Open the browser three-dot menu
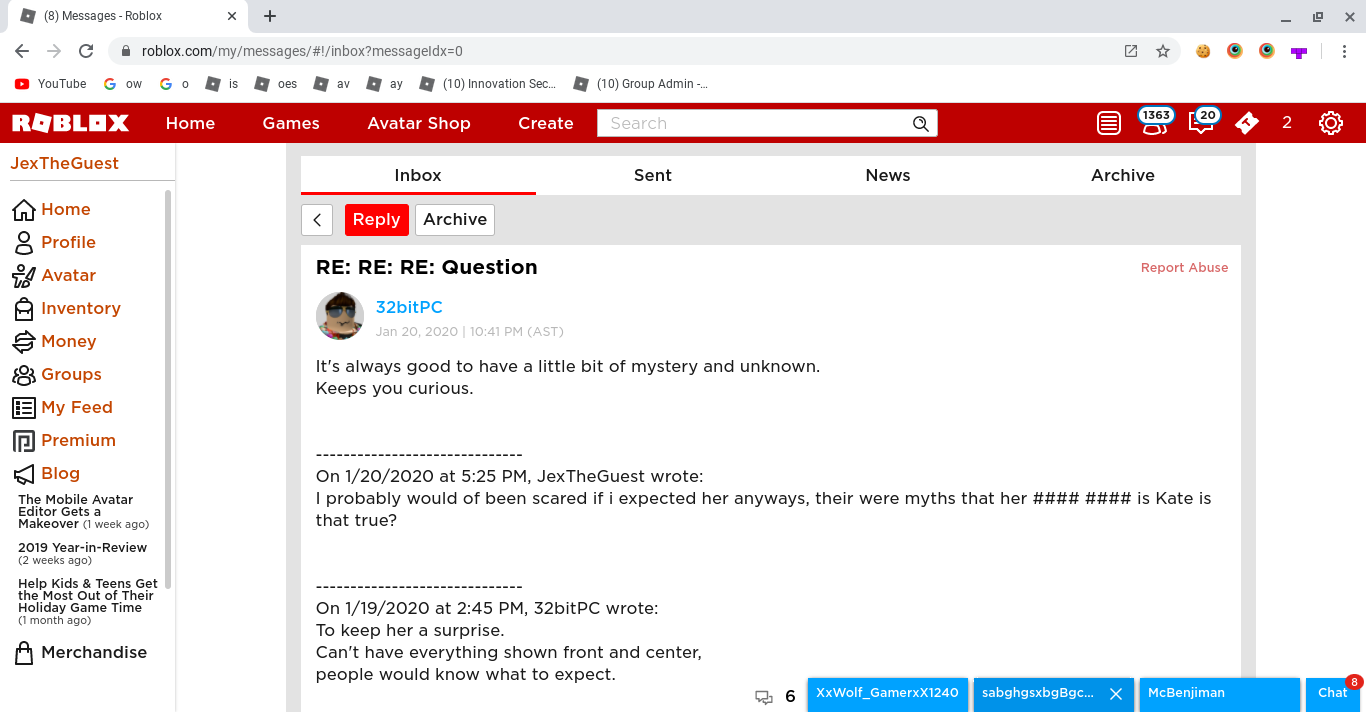1366x712 pixels. [1344, 51]
